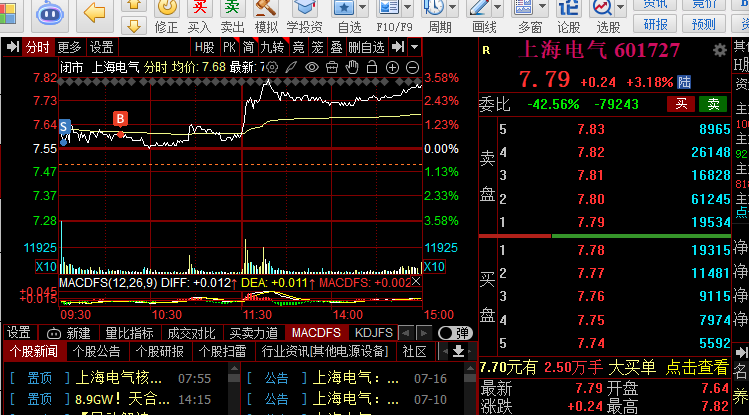This screenshot has height=415, width=749.
Task: Toggle the 弹 popup switch
Action: tap(455, 333)
